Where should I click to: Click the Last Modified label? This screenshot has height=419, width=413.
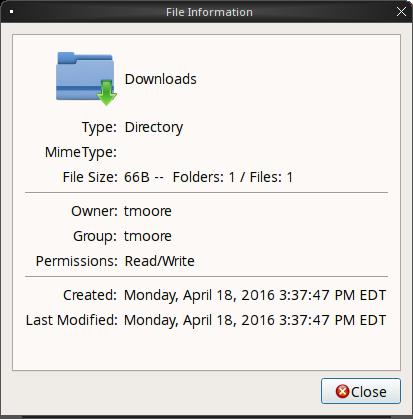pyautogui.click(x=72, y=320)
